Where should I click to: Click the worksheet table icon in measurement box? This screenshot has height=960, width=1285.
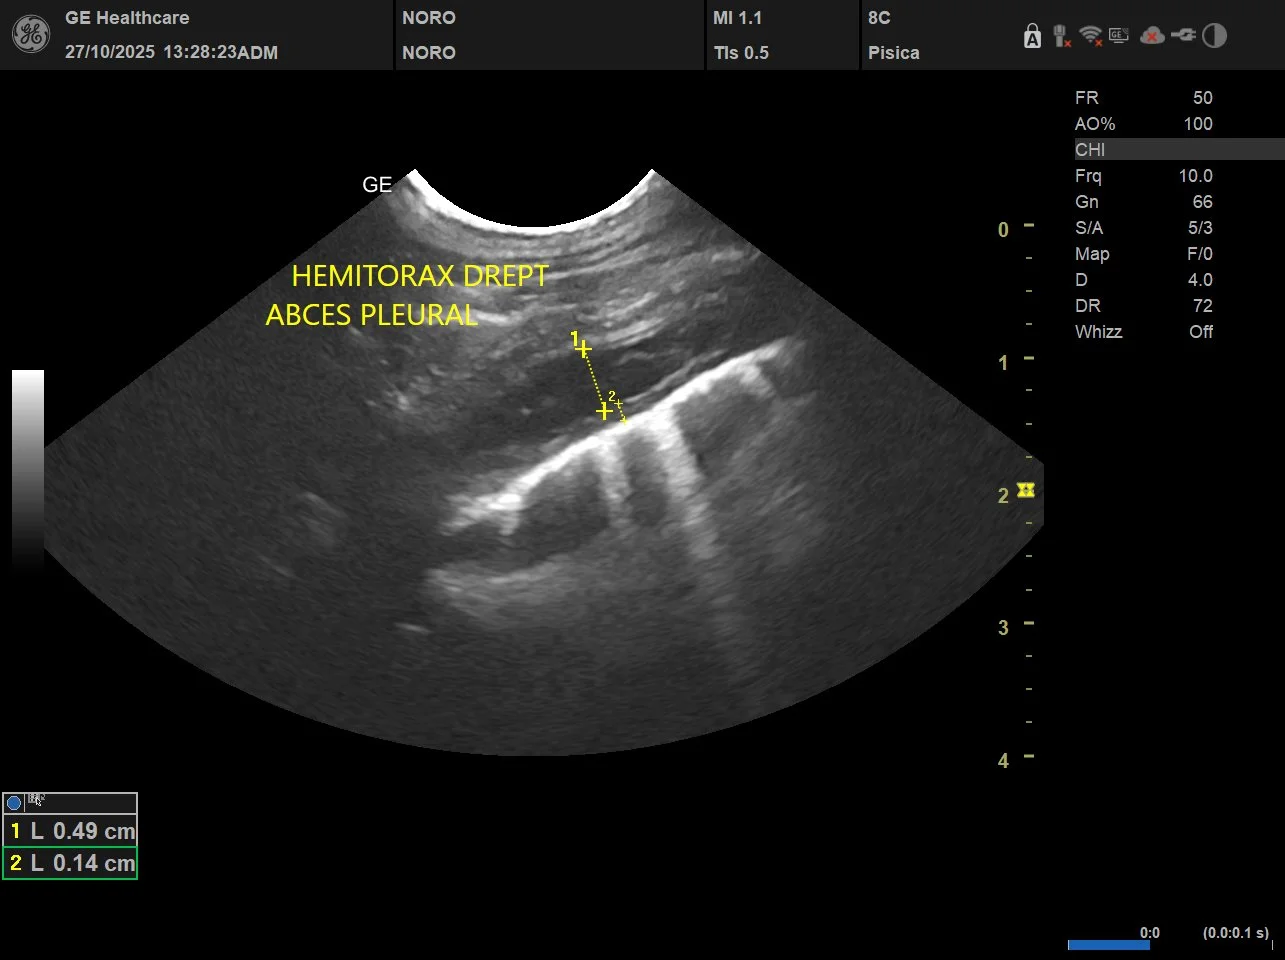coord(36,800)
